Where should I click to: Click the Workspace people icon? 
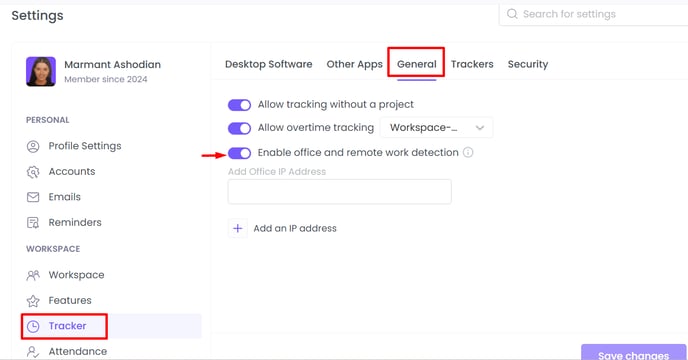click(33, 275)
